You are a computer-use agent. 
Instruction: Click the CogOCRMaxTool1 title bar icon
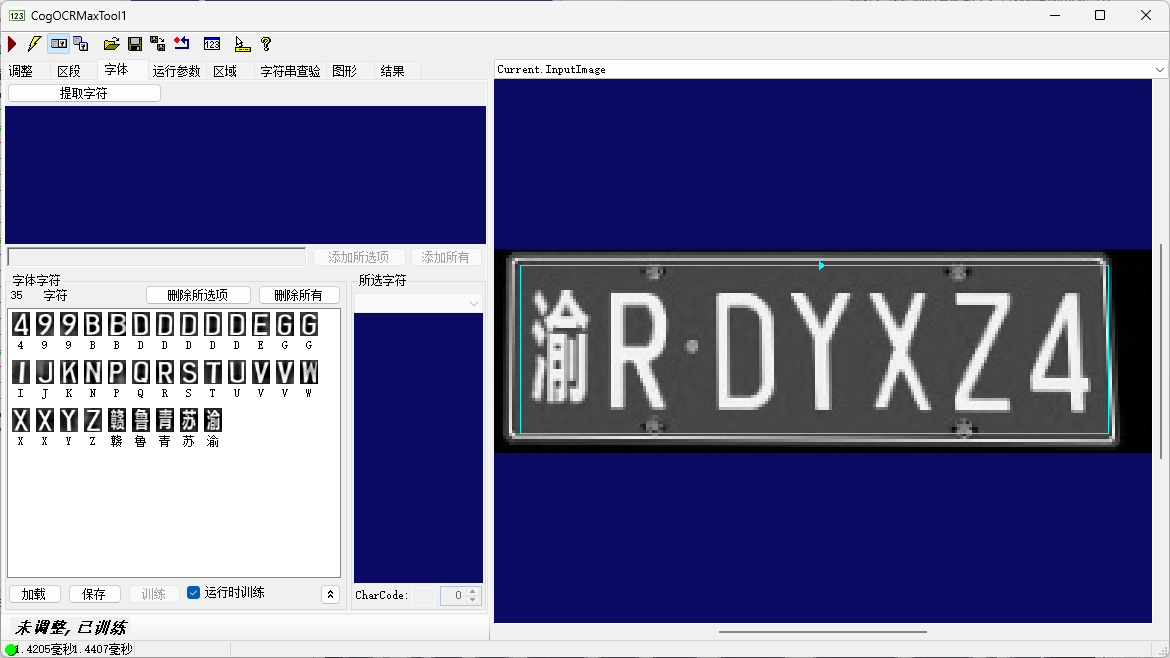(x=16, y=16)
